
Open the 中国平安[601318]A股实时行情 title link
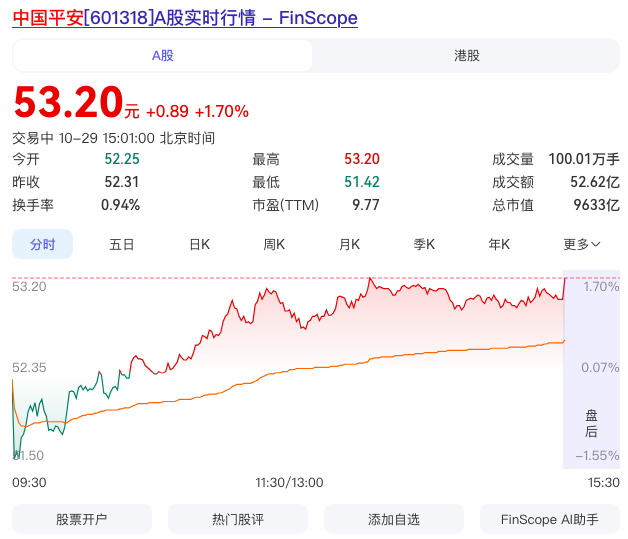(185, 18)
